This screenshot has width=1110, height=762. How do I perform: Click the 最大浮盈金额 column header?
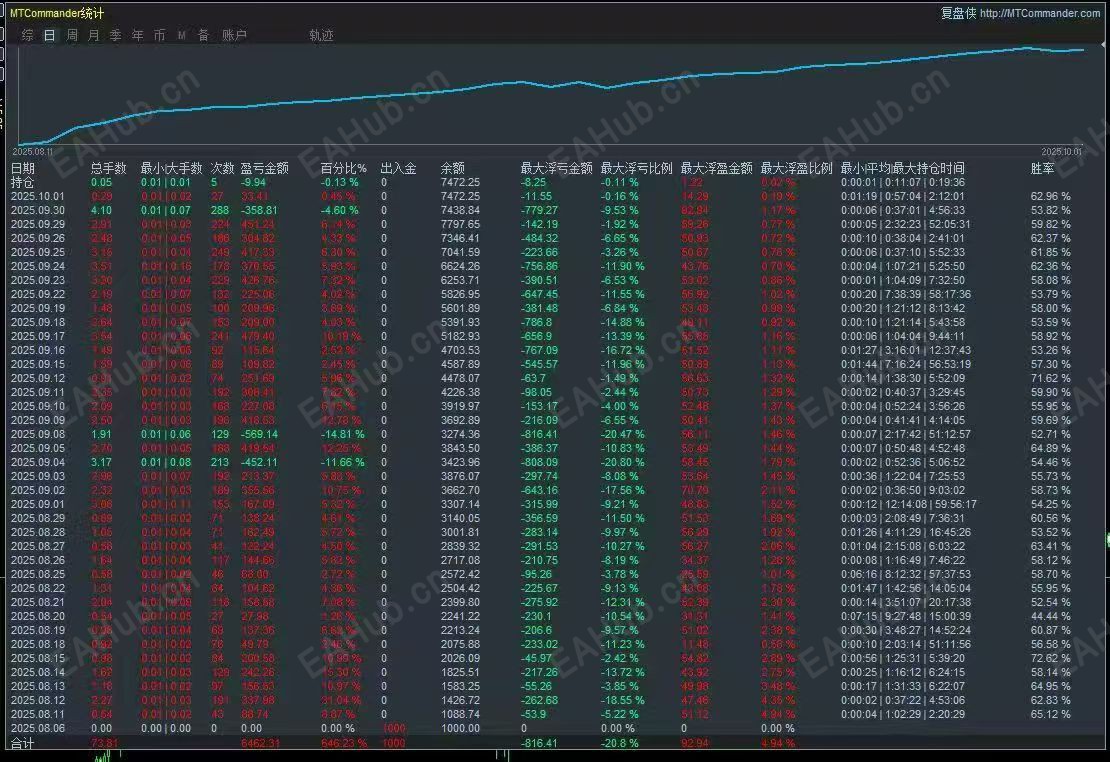(x=716, y=169)
